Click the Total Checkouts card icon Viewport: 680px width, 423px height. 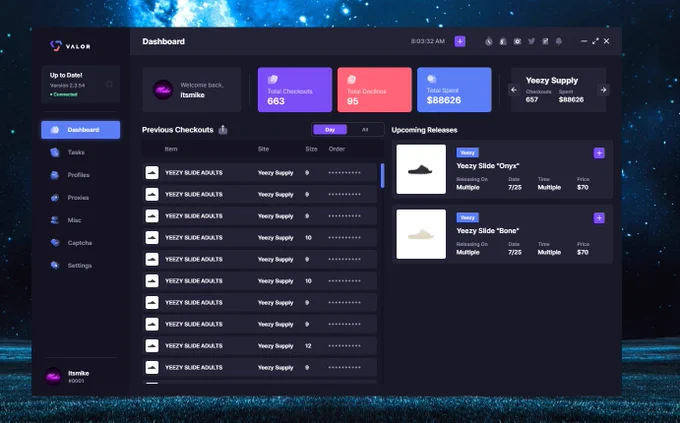(272, 79)
